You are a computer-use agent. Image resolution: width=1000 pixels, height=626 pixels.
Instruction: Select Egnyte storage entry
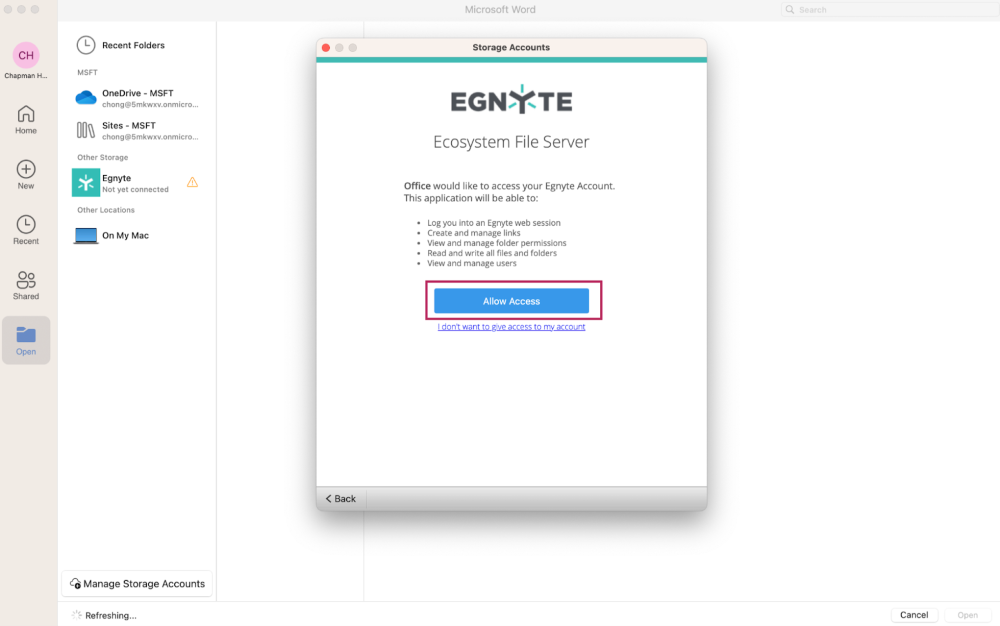tap(138, 183)
